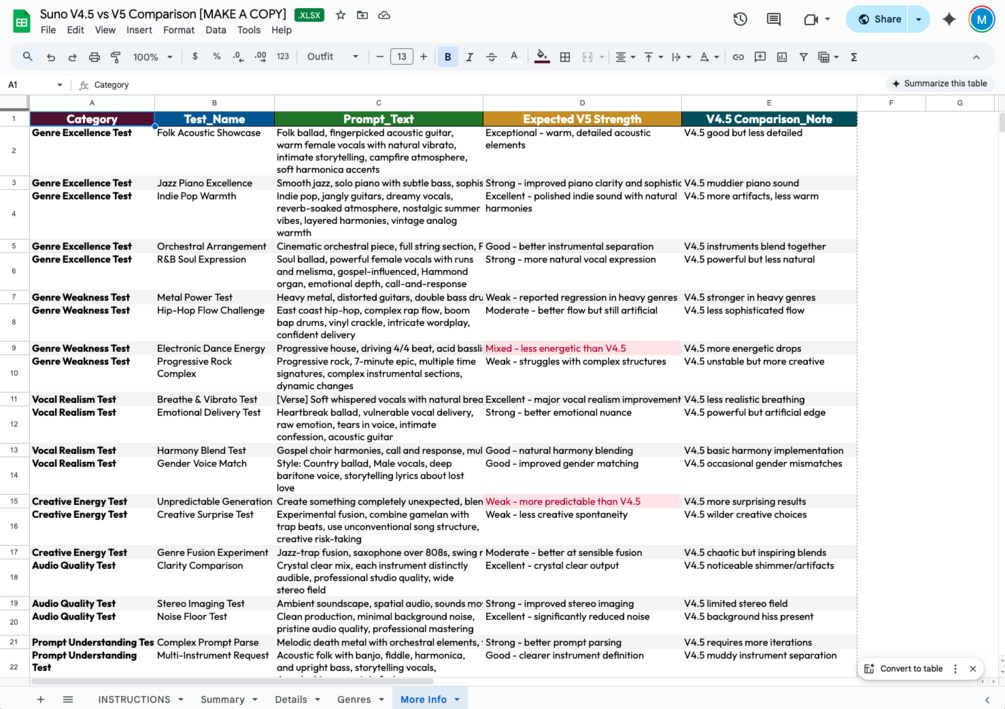Create a filter
The width and height of the screenshot is (1005, 709).
803,57
